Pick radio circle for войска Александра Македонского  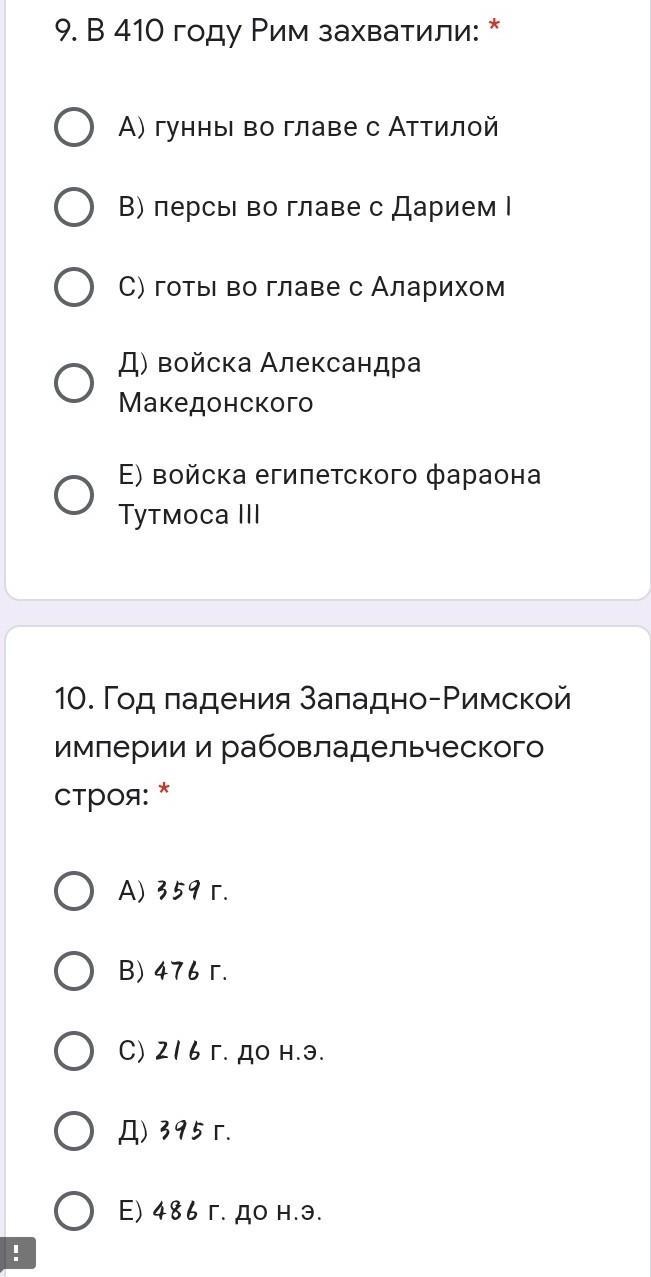pos(73,382)
